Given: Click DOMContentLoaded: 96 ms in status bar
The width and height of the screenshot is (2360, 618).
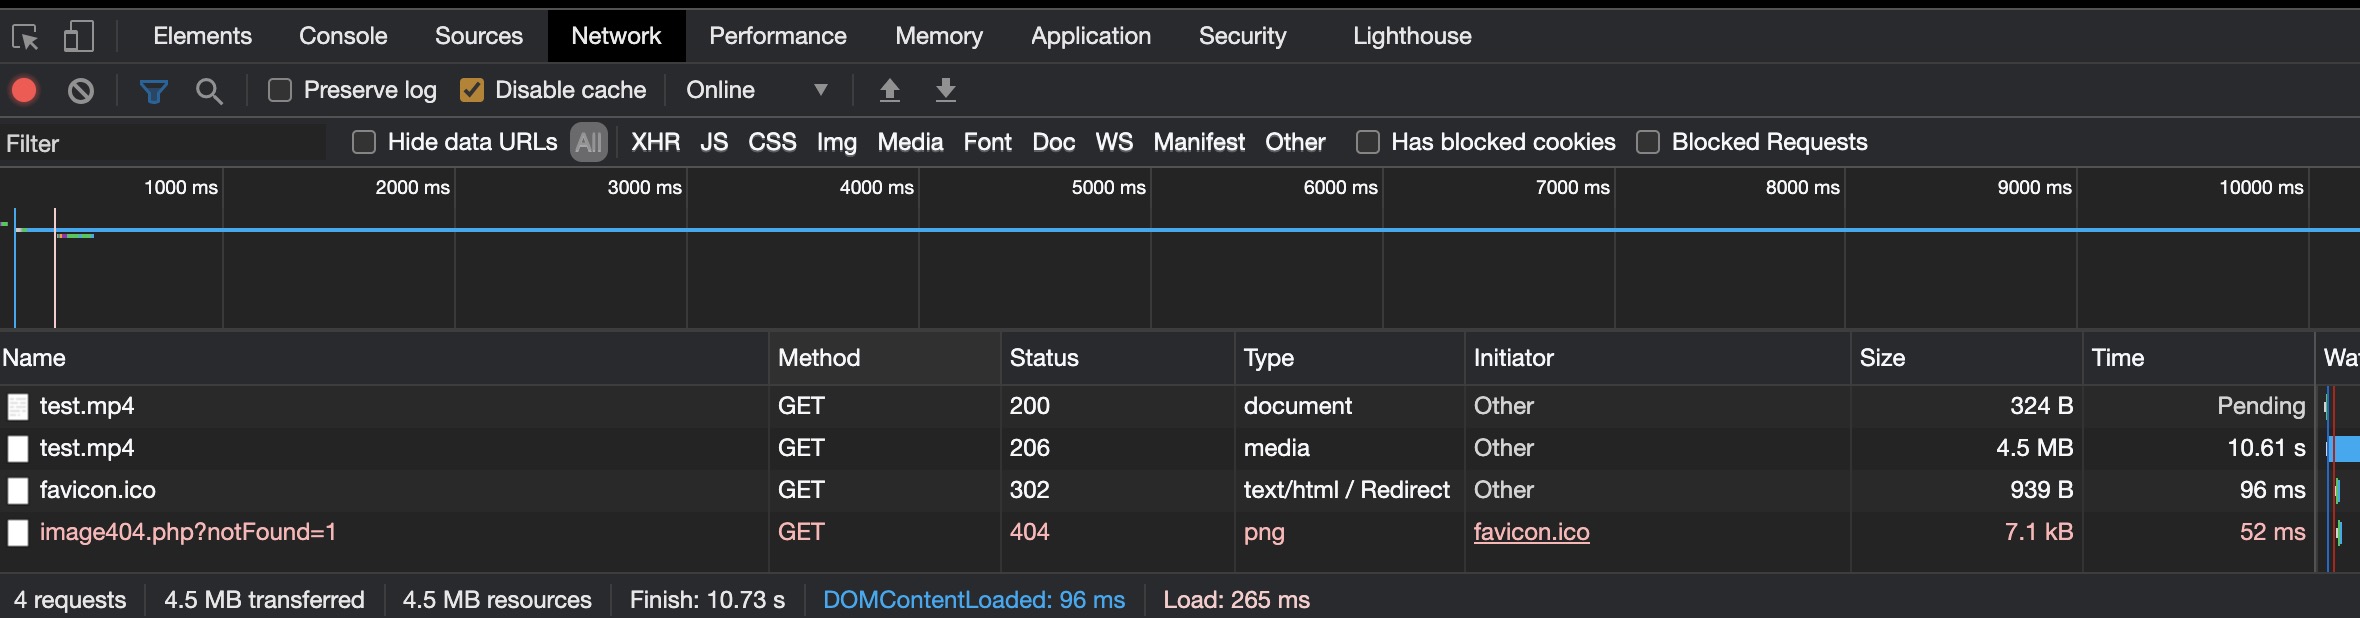Looking at the screenshot, I should point(974,600).
